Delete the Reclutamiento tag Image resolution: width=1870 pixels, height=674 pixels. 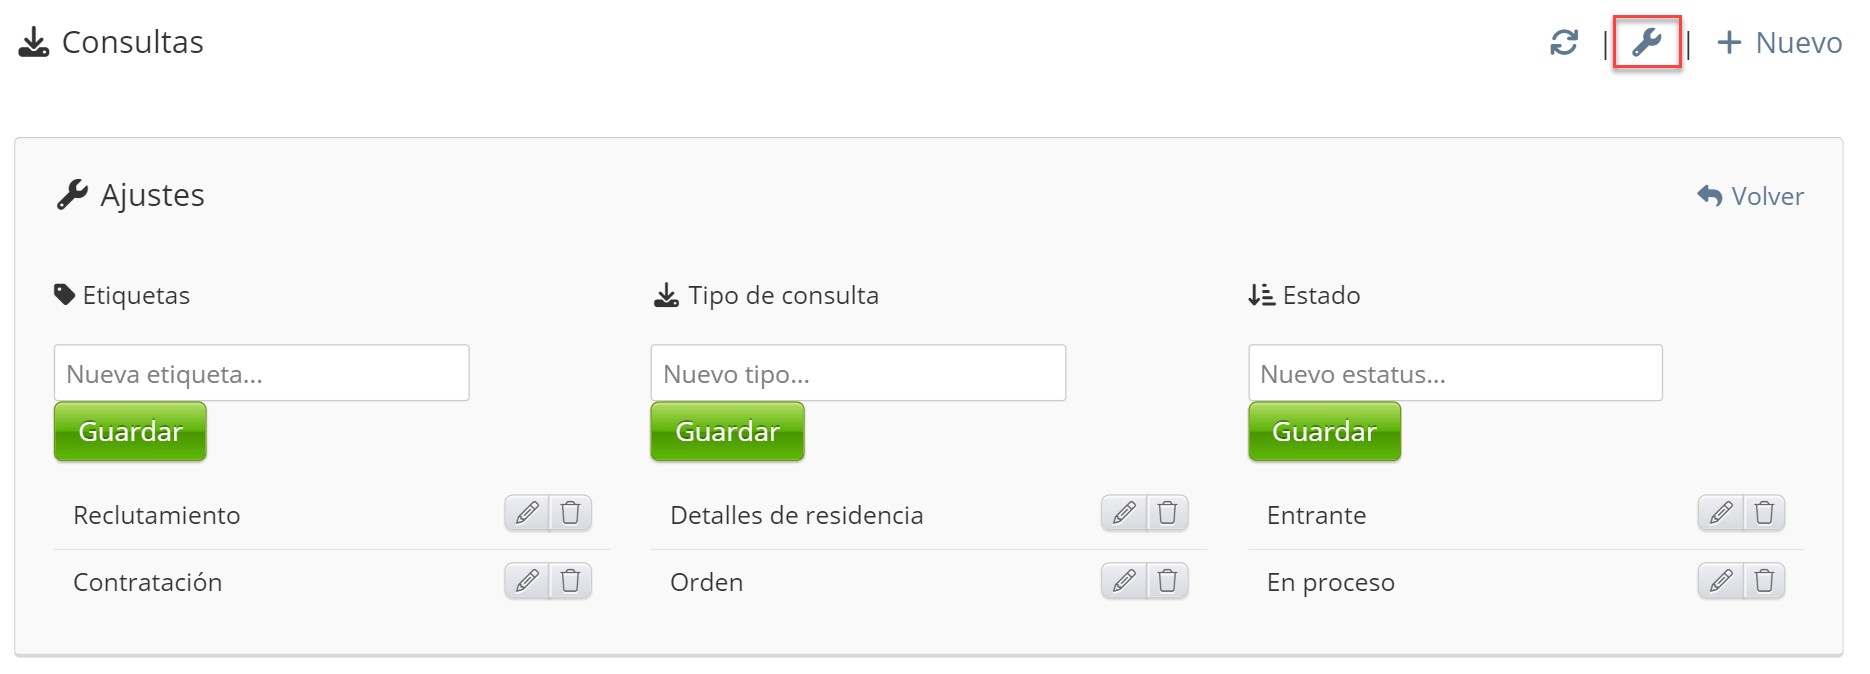tap(571, 513)
